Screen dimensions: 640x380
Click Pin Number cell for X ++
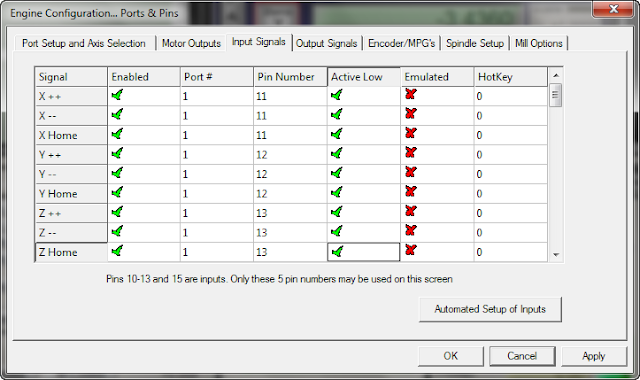tap(290, 96)
